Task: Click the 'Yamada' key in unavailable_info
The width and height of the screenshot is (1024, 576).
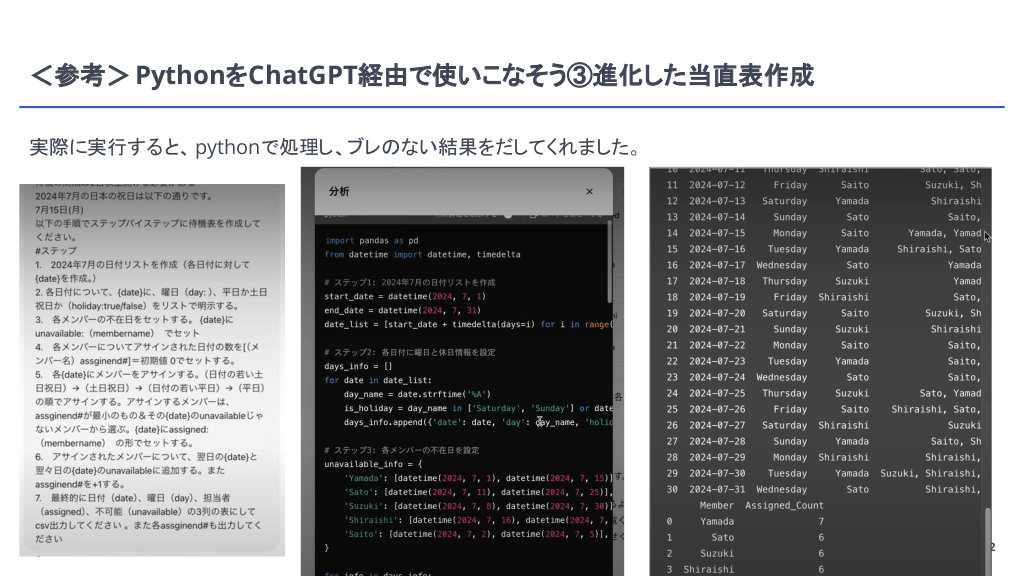Action: click(x=361, y=478)
